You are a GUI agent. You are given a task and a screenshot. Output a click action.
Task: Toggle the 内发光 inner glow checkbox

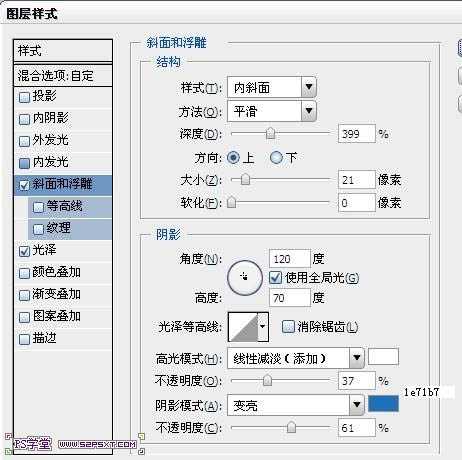(x=24, y=163)
